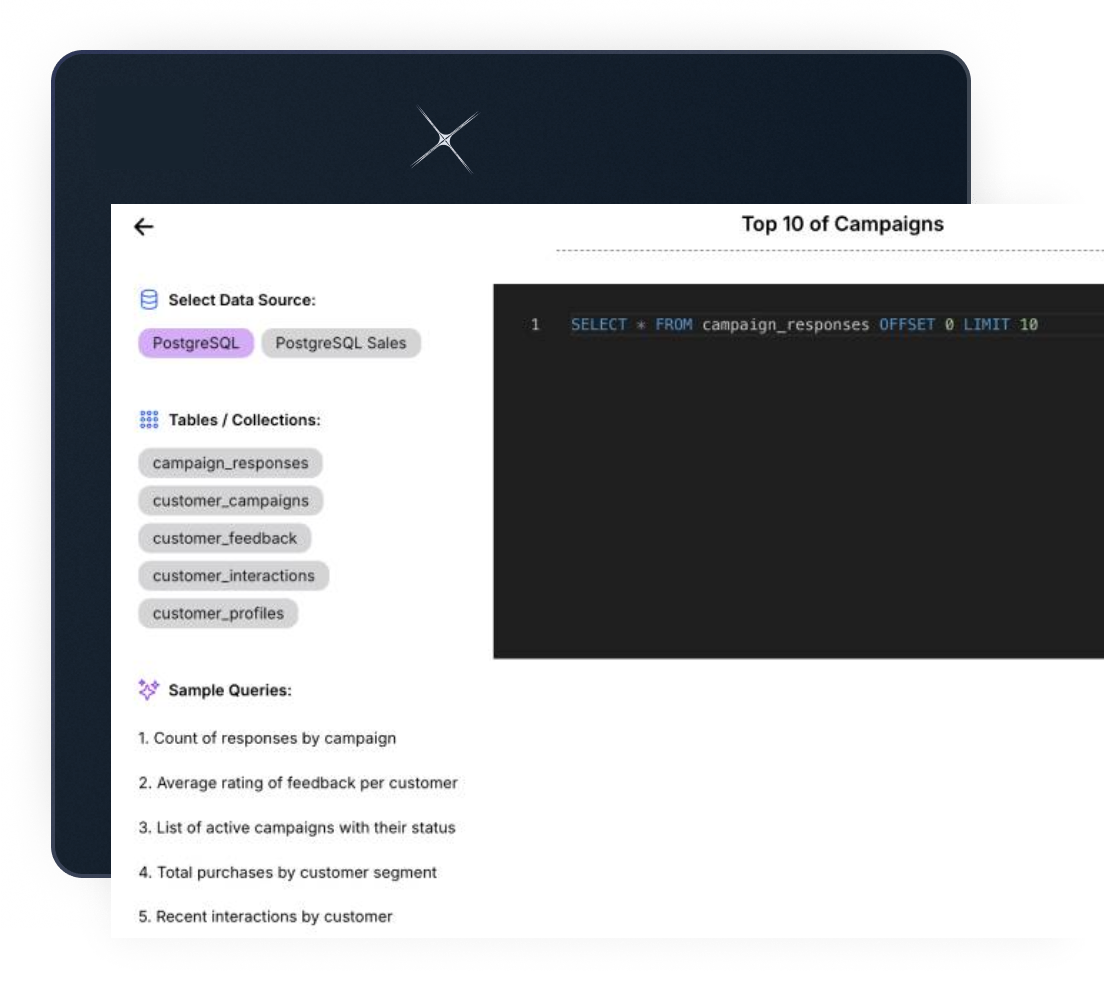Open sample query Count of responses by campaign

(x=268, y=738)
